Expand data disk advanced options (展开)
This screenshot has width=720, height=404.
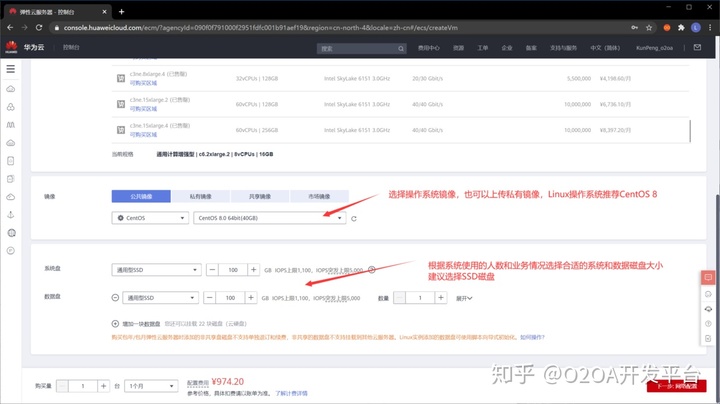click(x=464, y=298)
